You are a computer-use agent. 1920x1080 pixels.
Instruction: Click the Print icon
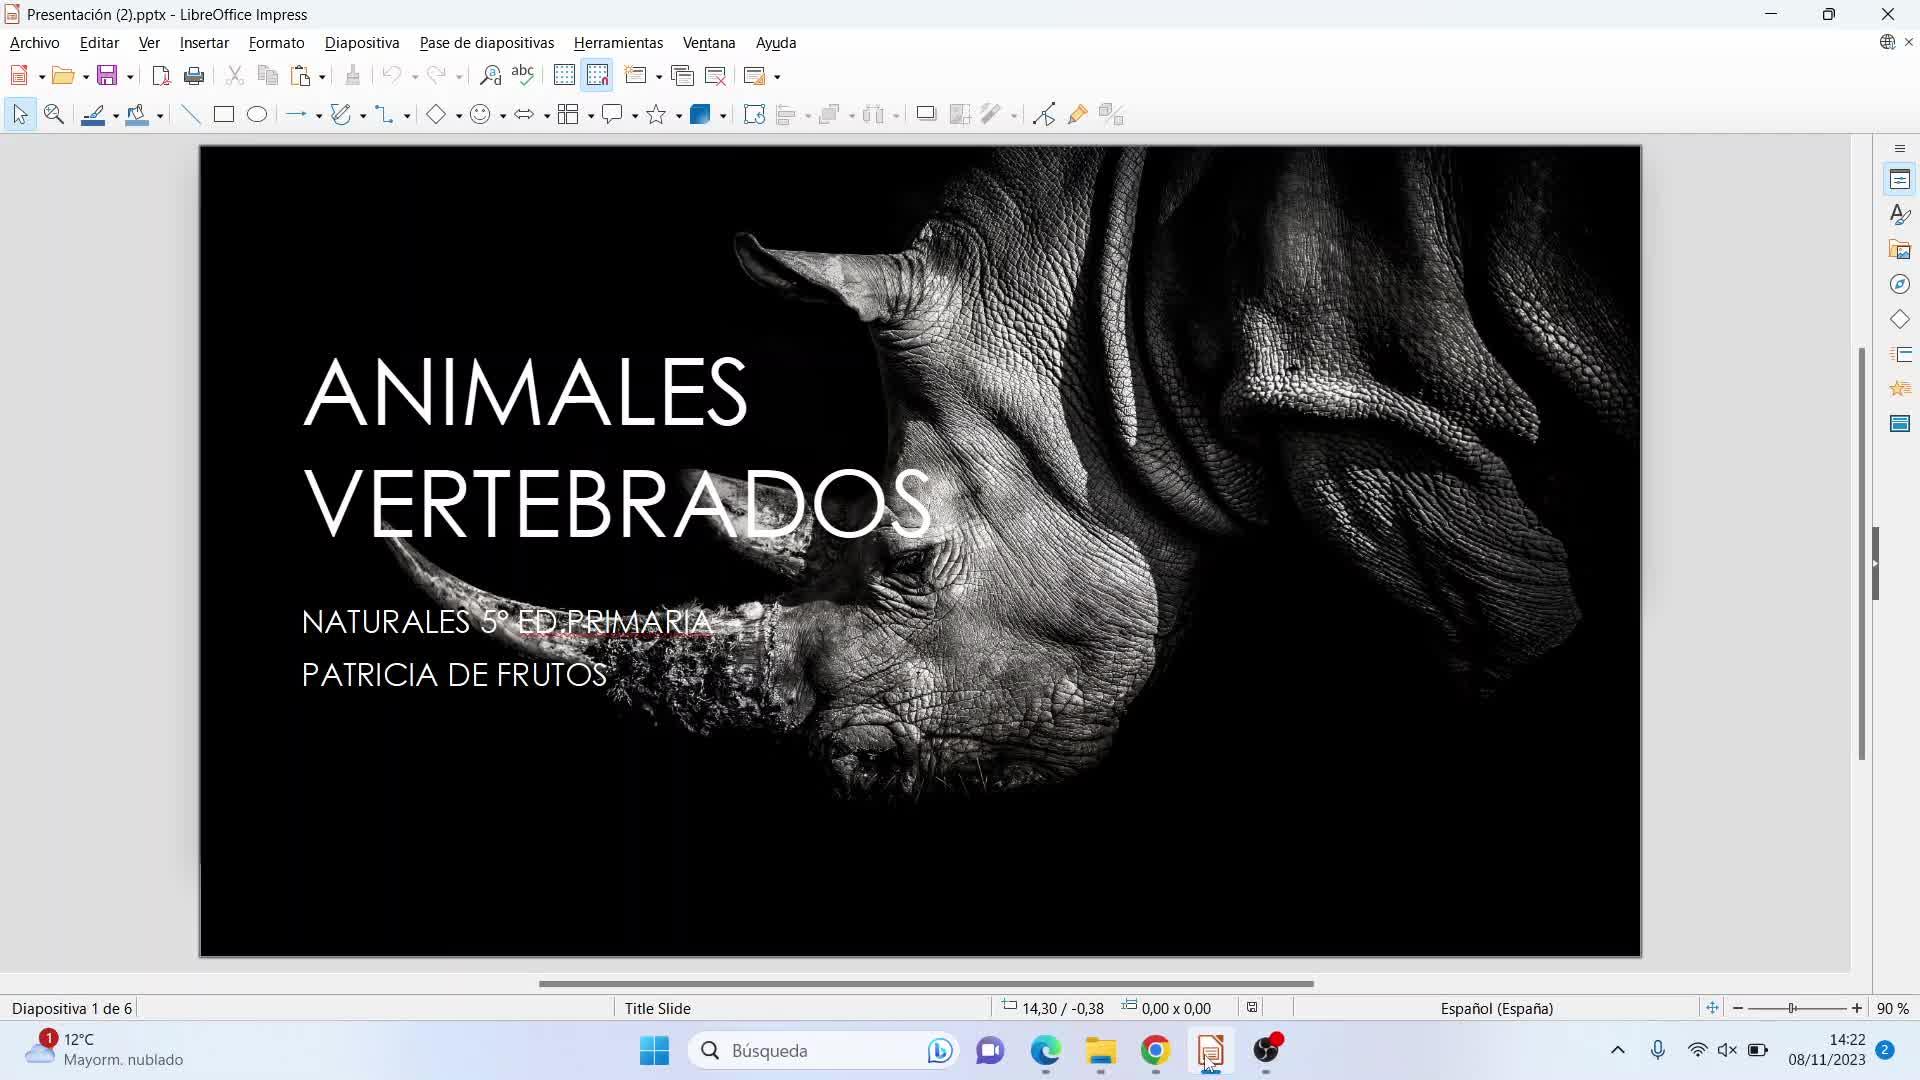(x=194, y=76)
